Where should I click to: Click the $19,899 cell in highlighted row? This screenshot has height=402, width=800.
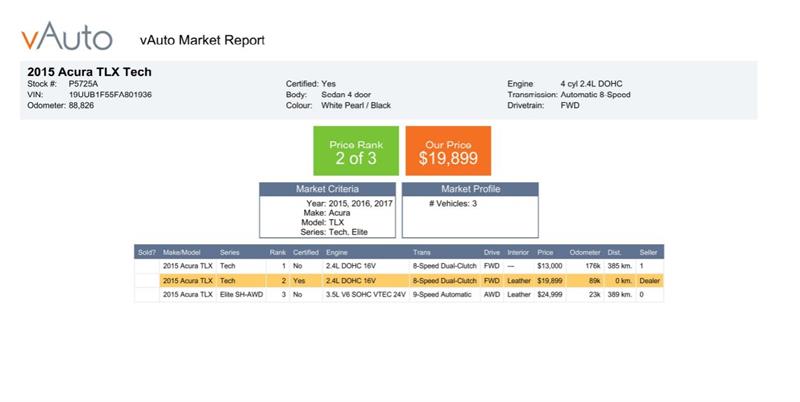pyautogui.click(x=549, y=281)
